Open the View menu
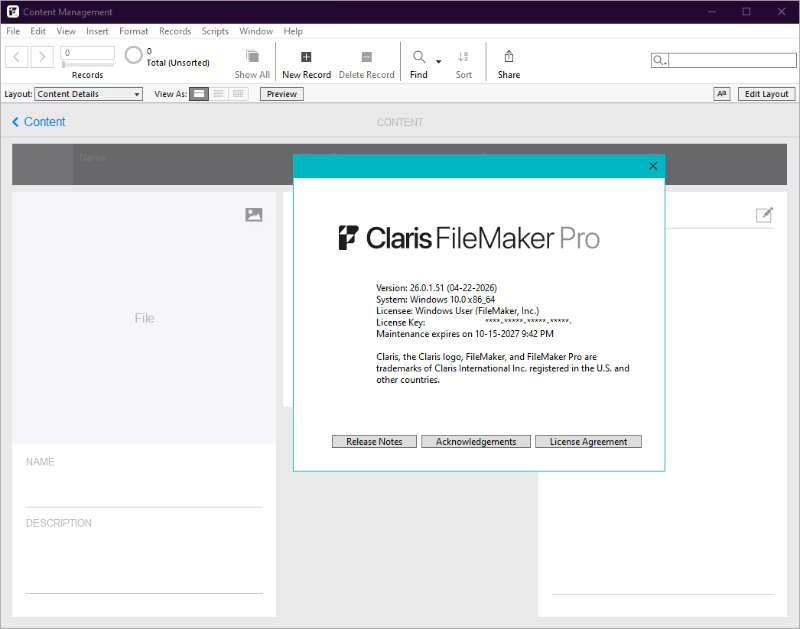 click(x=66, y=32)
